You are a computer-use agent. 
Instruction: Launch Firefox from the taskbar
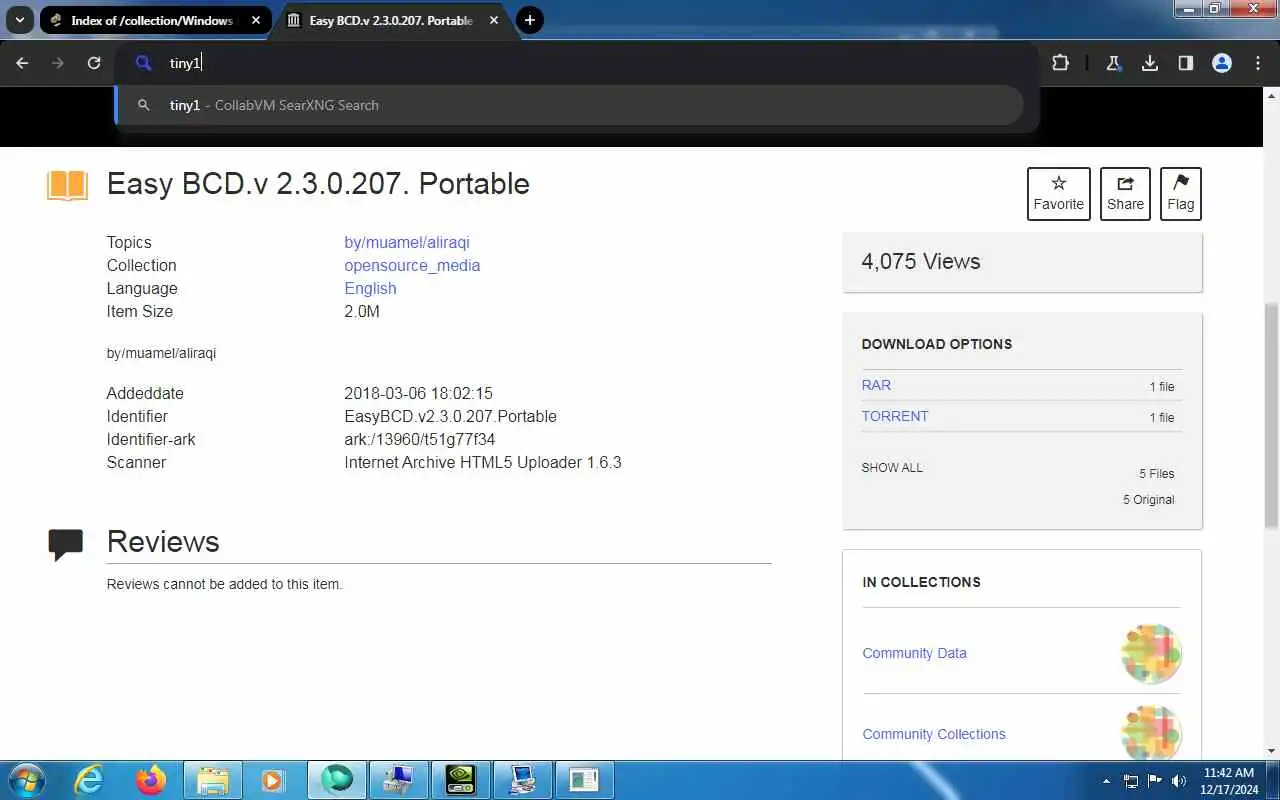151,780
